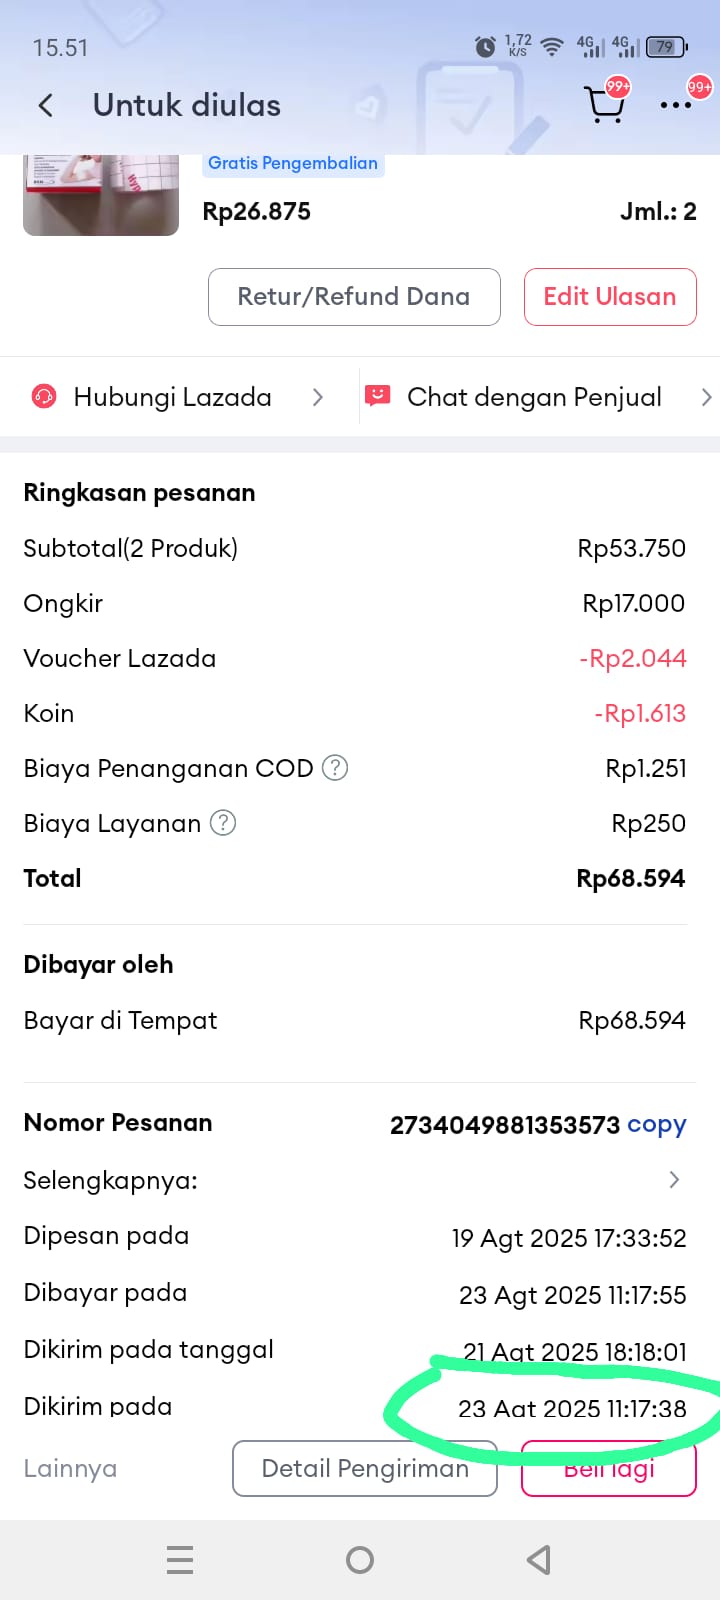The image size is (720, 1600).
Task: Open the three-dot more options menu
Action: pos(676,104)
